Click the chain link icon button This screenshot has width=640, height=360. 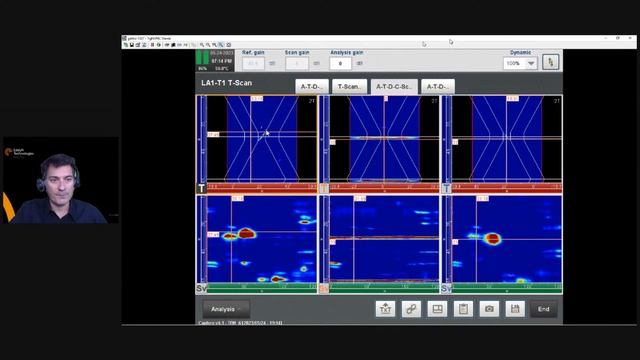click(x=411, y=309)
